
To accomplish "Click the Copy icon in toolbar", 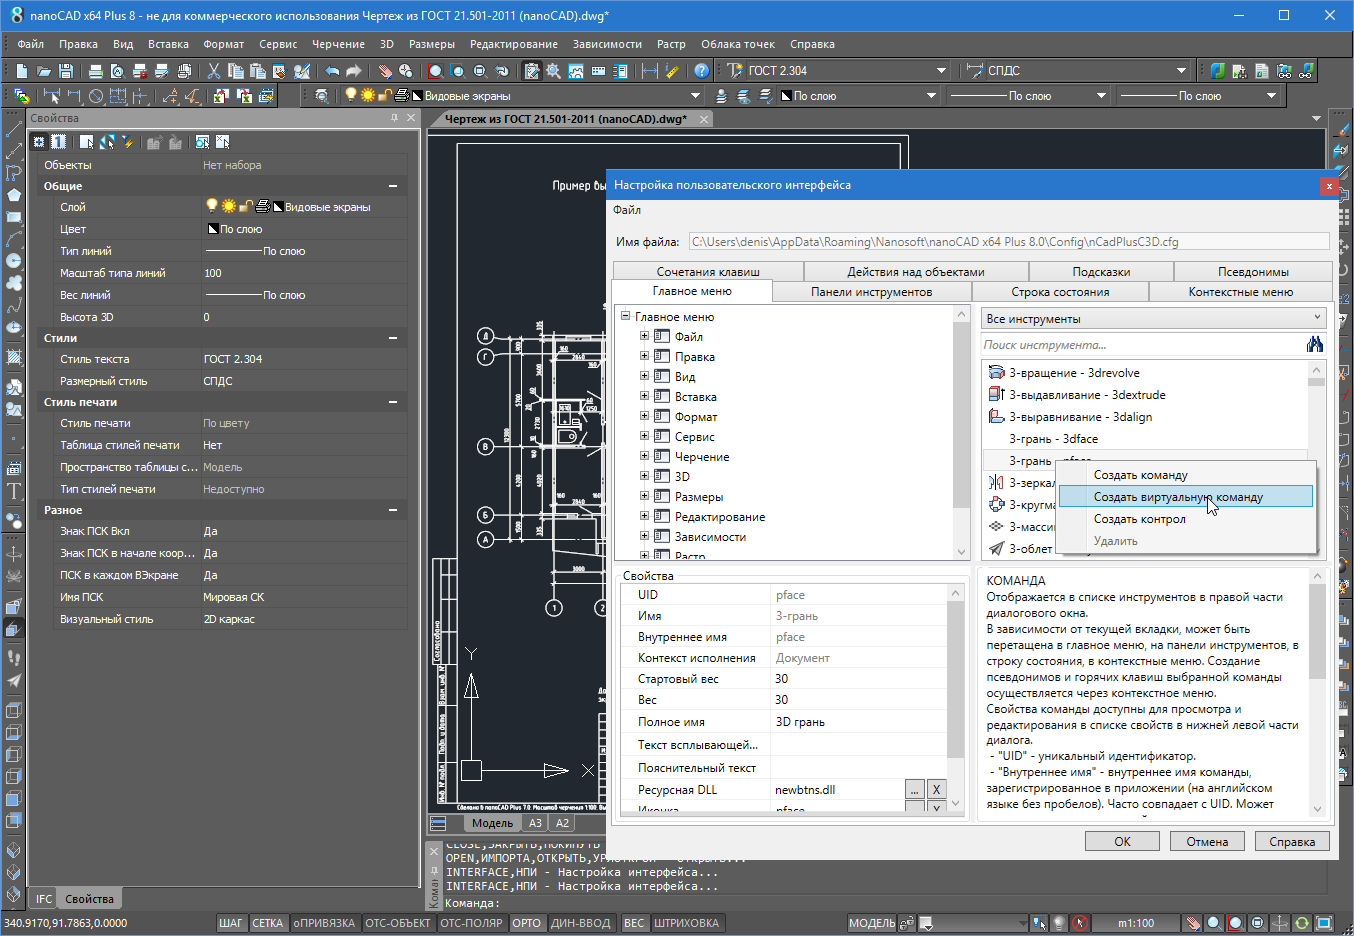I will 235,71.
